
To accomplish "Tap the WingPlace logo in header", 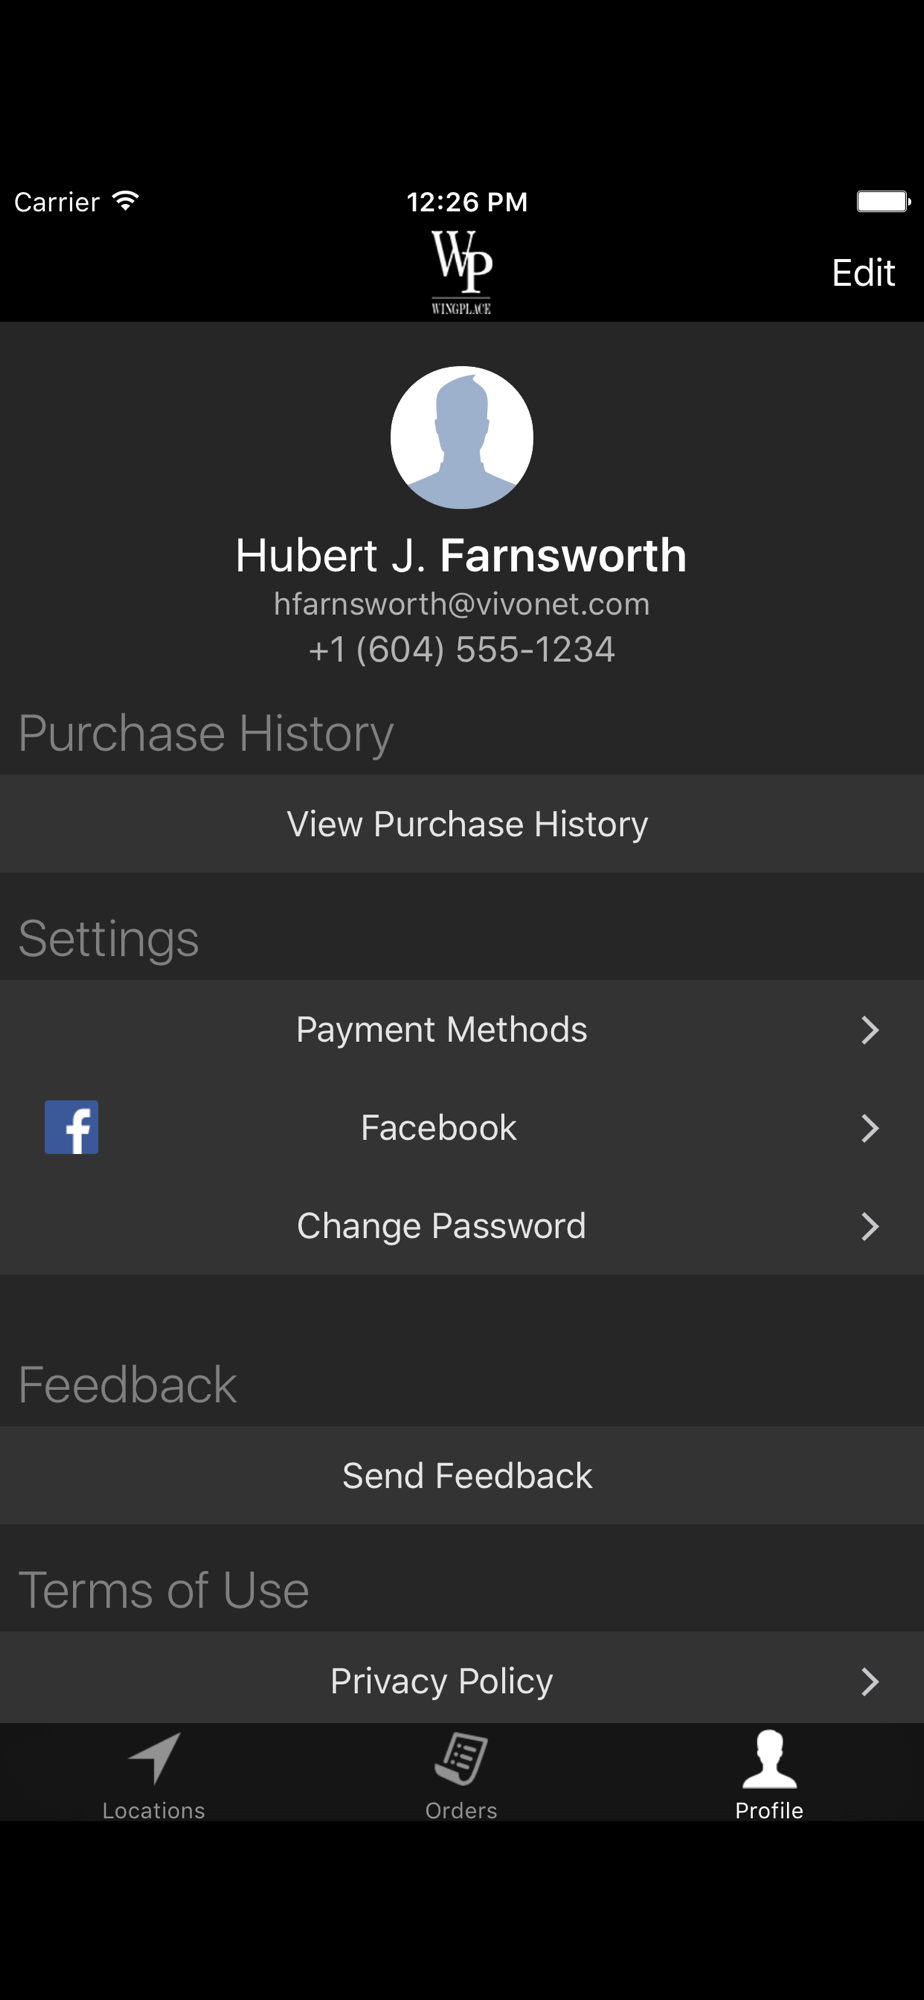I will click(x=461, y=272).
